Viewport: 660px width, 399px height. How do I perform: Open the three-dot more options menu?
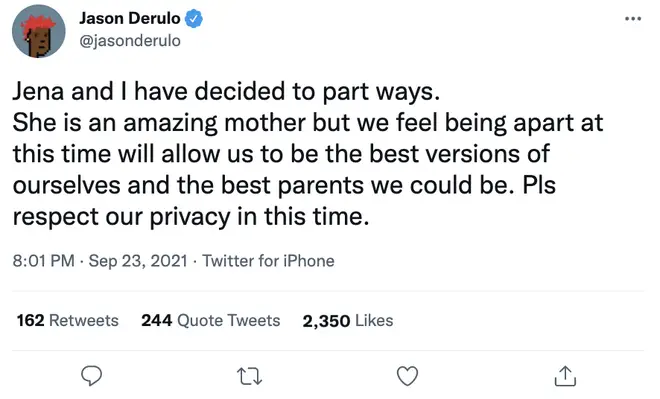pos(633,19)
